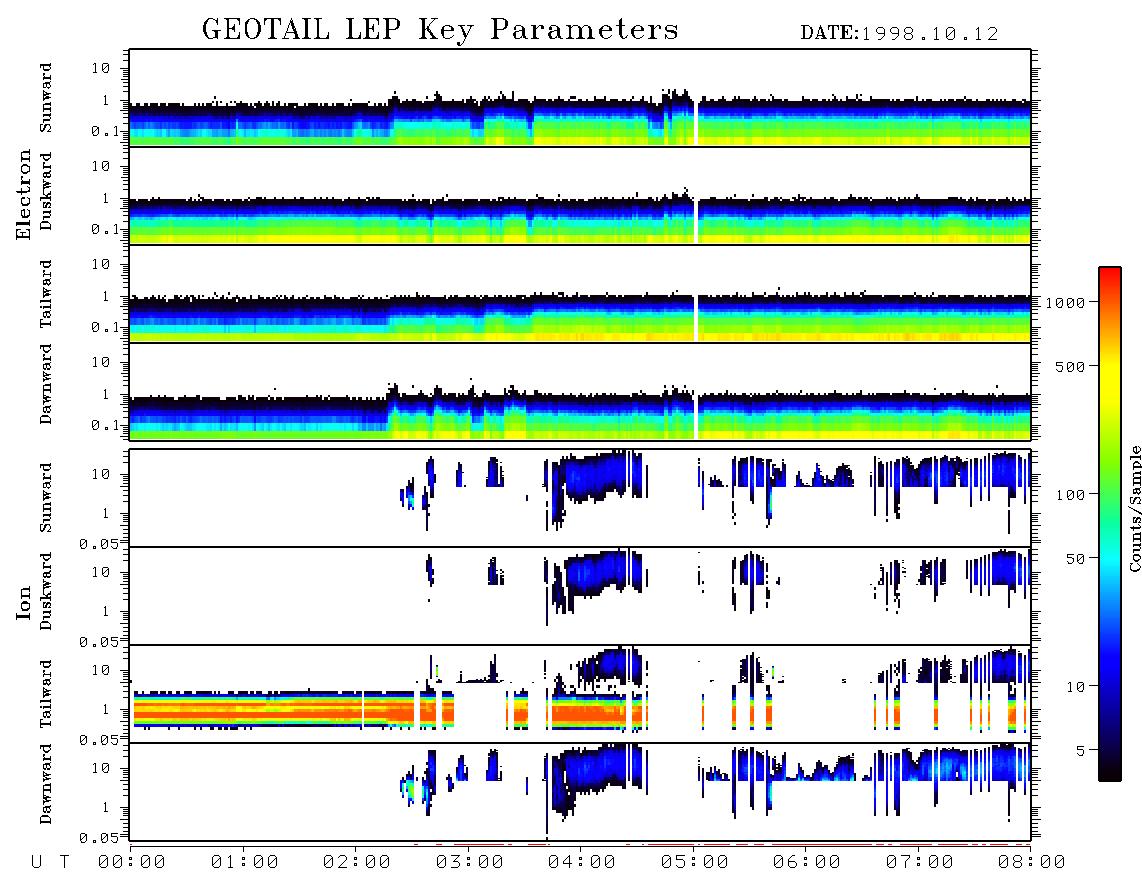The image size is (1142, 880).
Task: Select the "03:00" time tick label
Action: pos(470,863)
